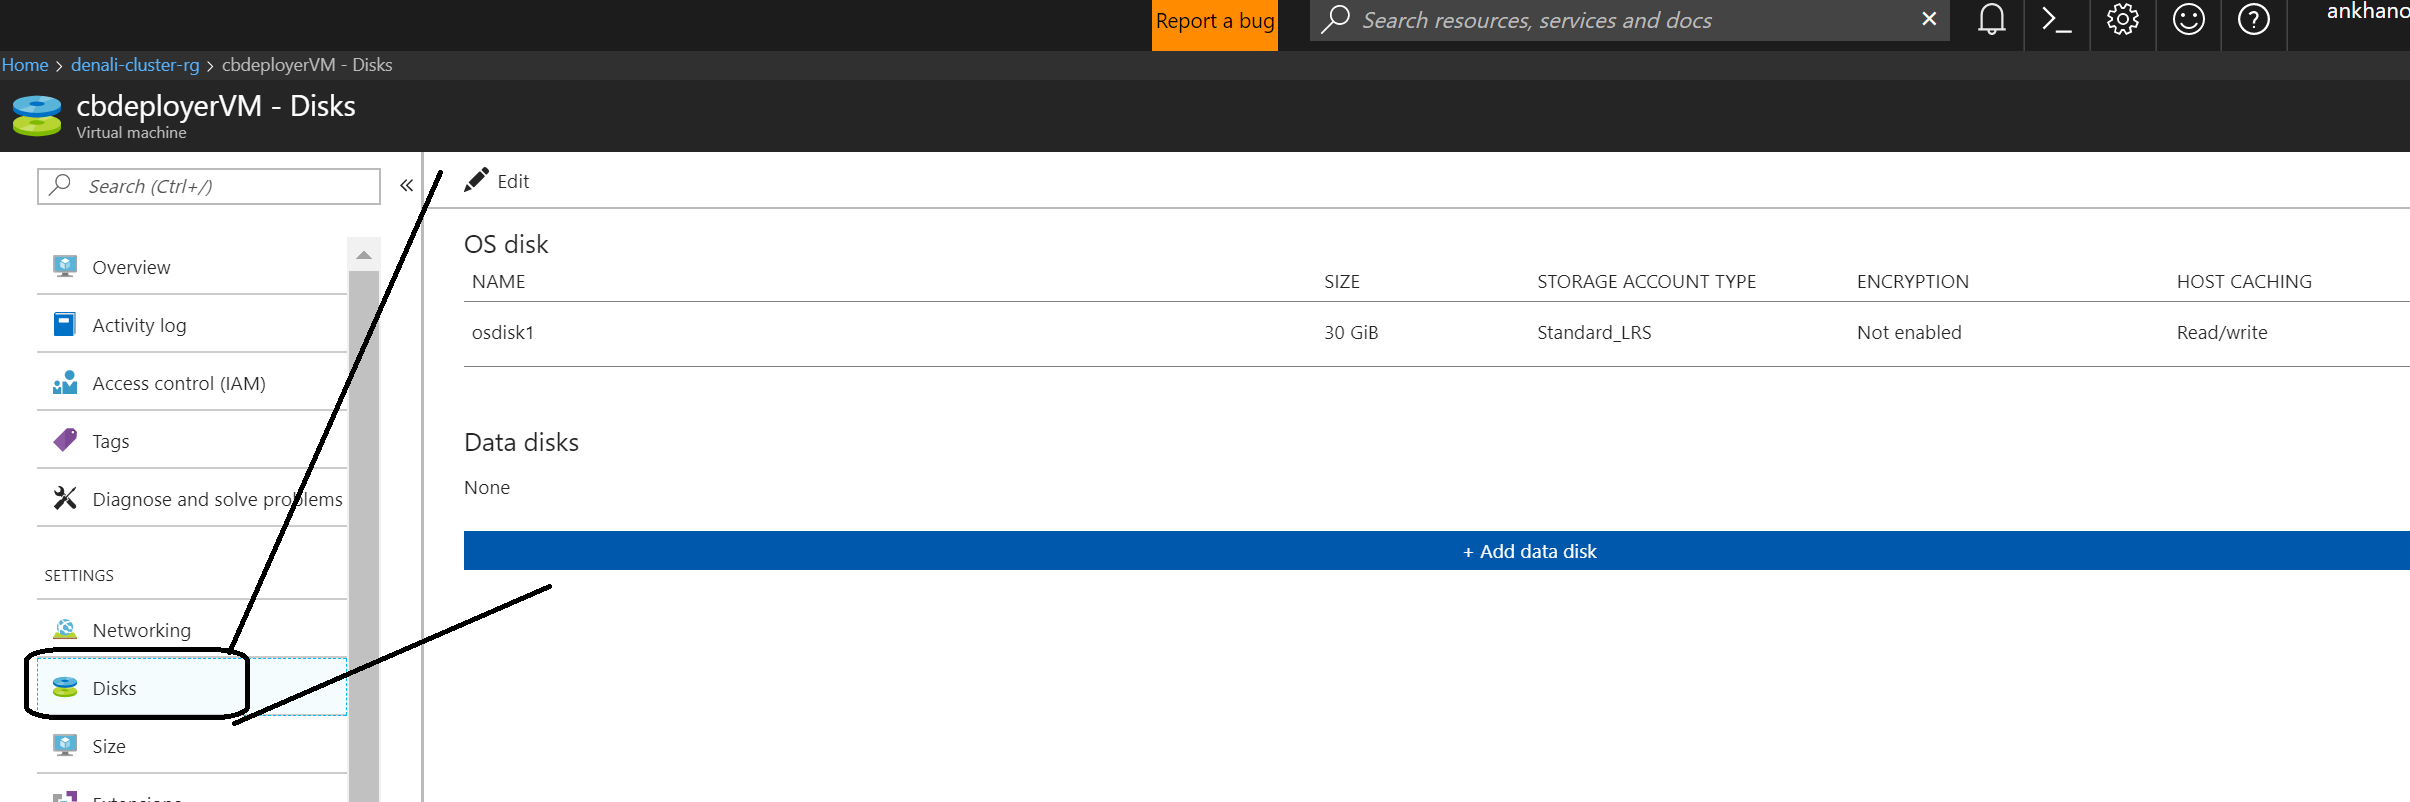The height and width of the screenshot is (802, 2410).
Task: Open the help question mark icon
Action: tap(2253, 20)
